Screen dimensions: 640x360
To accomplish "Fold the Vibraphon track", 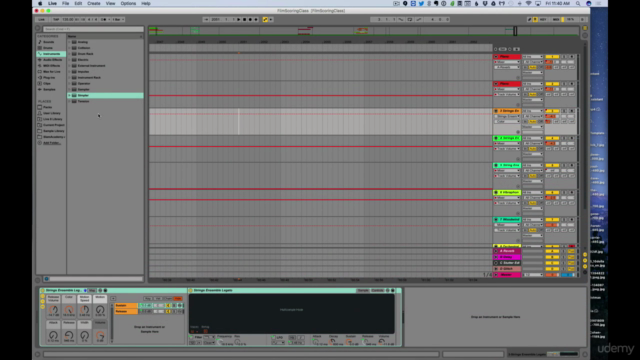I will [496, 193].
